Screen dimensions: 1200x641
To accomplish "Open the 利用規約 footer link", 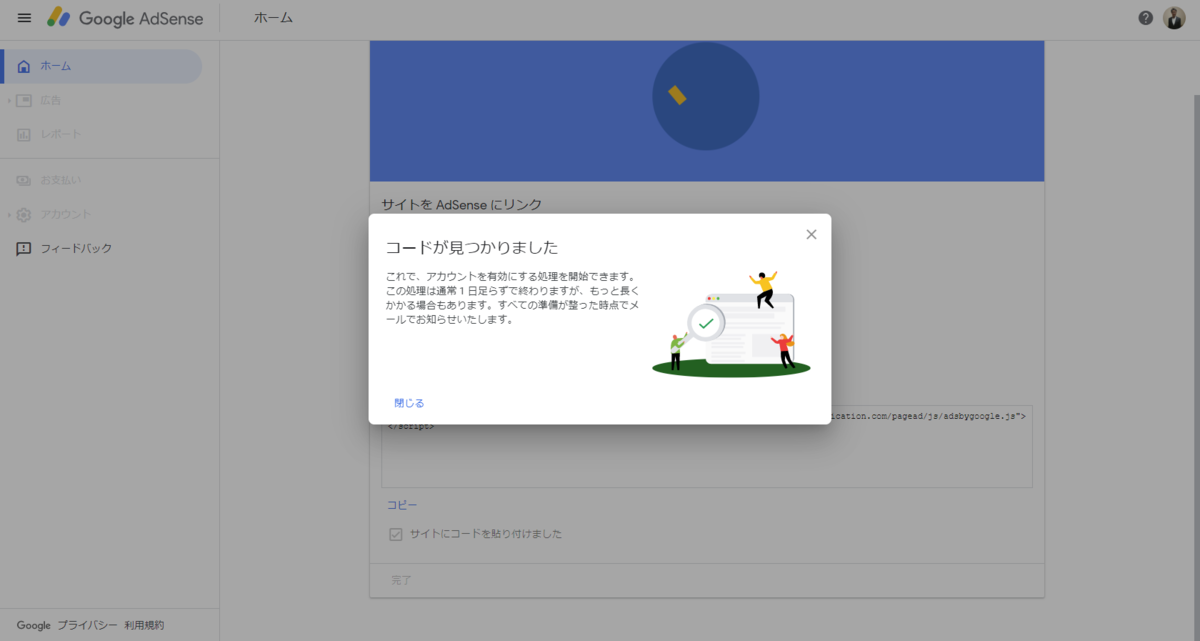I will coord(144,625).
